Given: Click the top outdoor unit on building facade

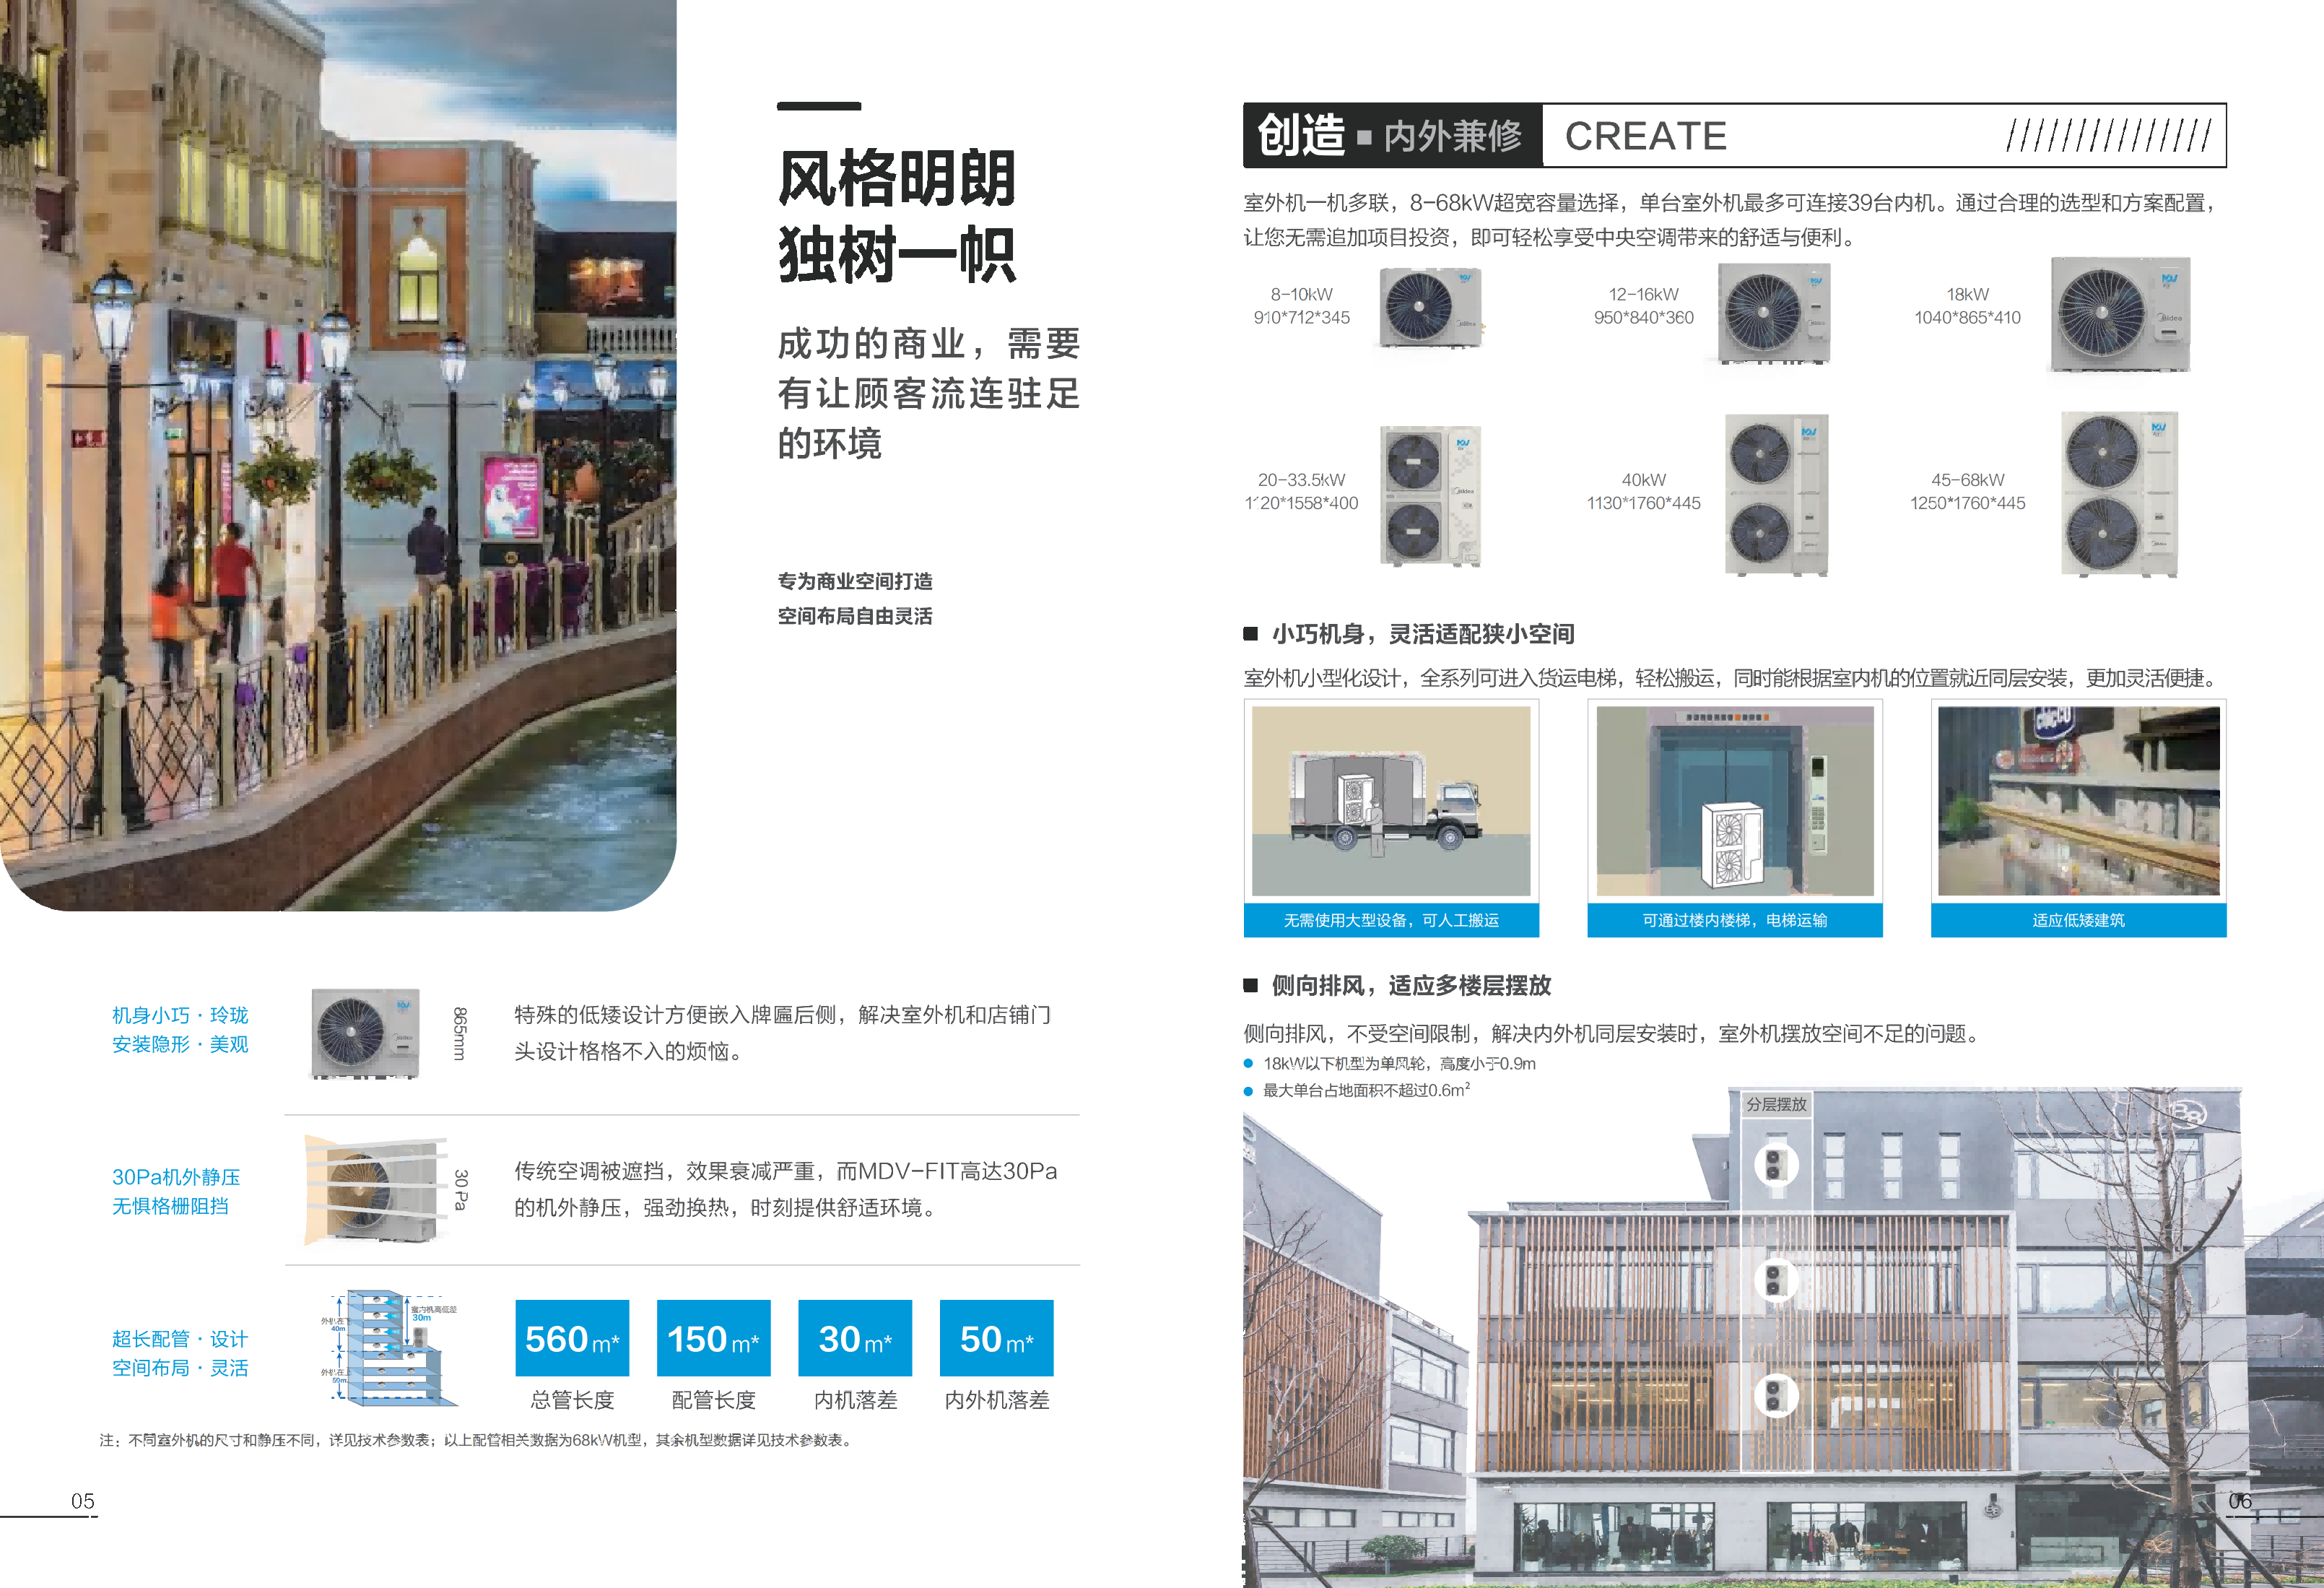Looking at the screenshot, I should [1775, 1164].
